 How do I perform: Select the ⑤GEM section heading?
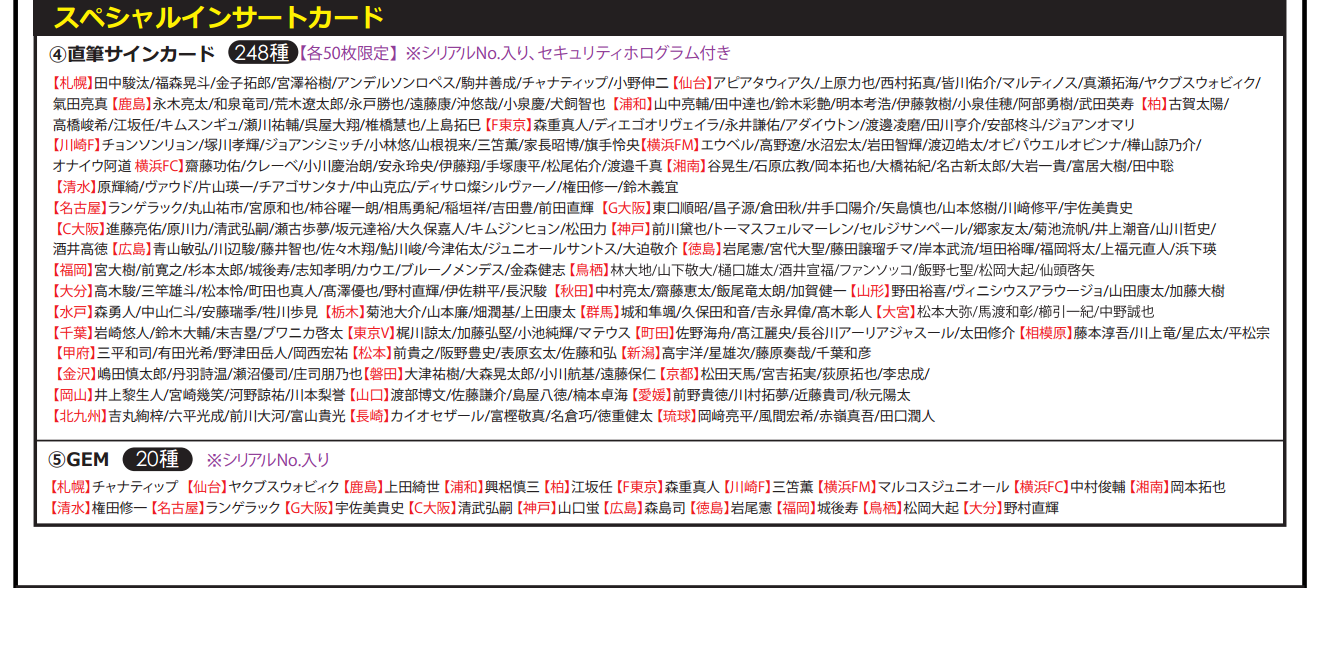click(x=79, y=460)
